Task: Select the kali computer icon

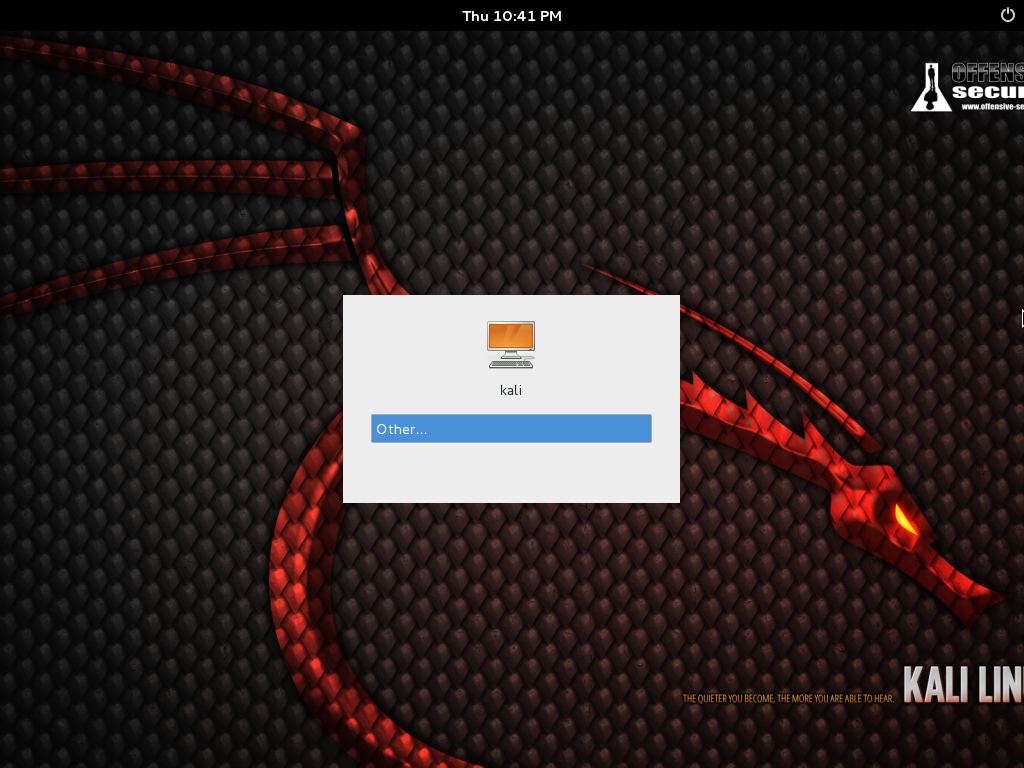Action: (x=511, y=345)
